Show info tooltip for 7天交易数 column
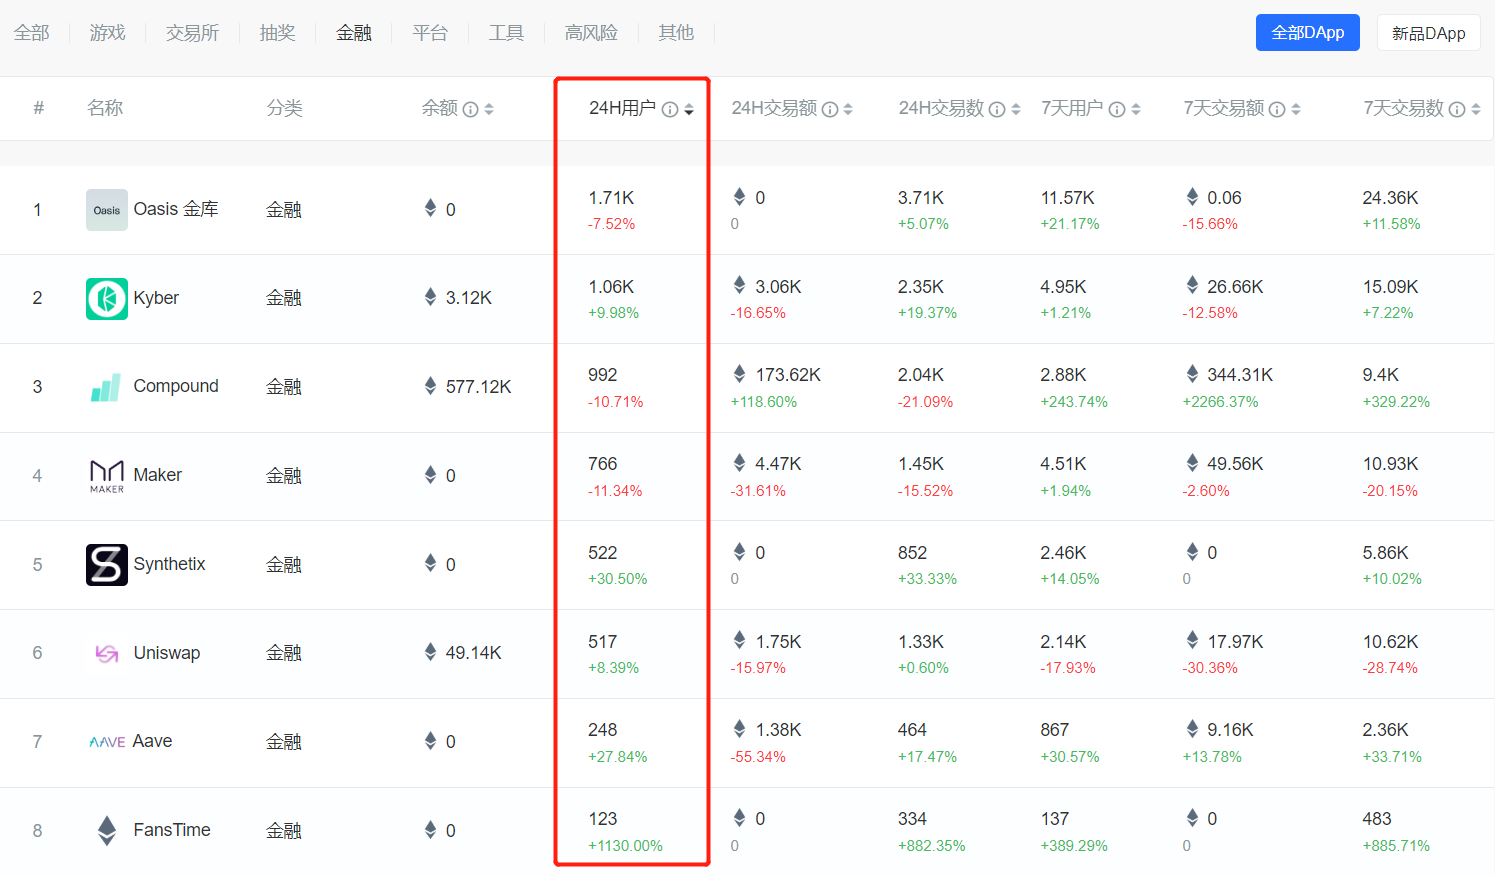Screen dimensions: 1495x875 [x=1457, y=109]
